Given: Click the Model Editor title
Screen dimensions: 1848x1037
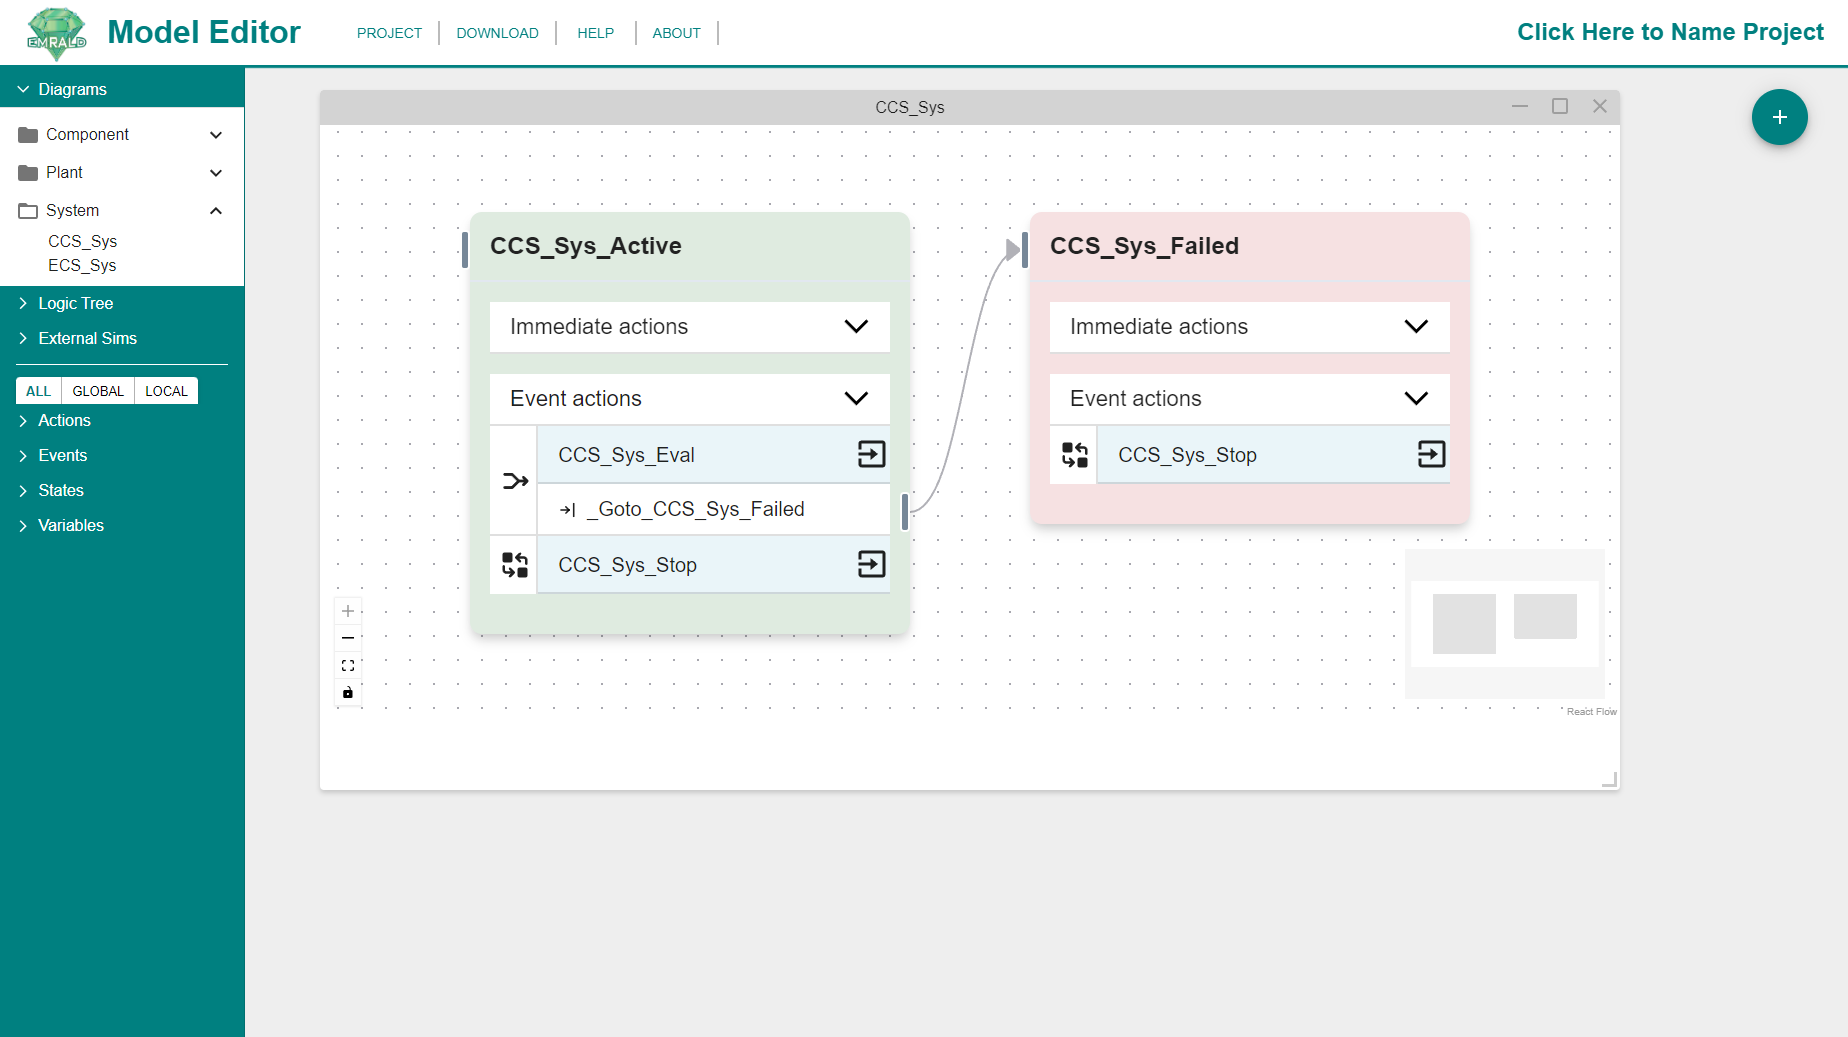Looking at the screenshot, I should [204, 32].
